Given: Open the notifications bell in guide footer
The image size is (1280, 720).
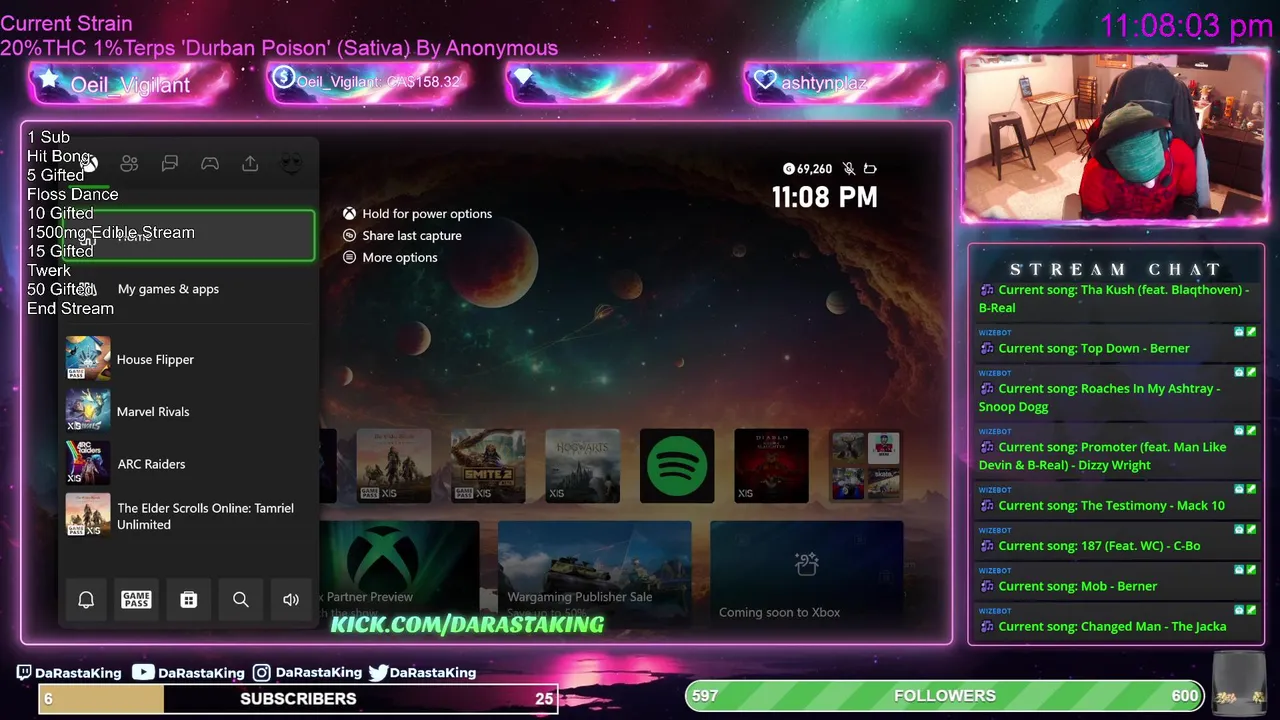Looking at the screenshot, I should click(86, 599).
